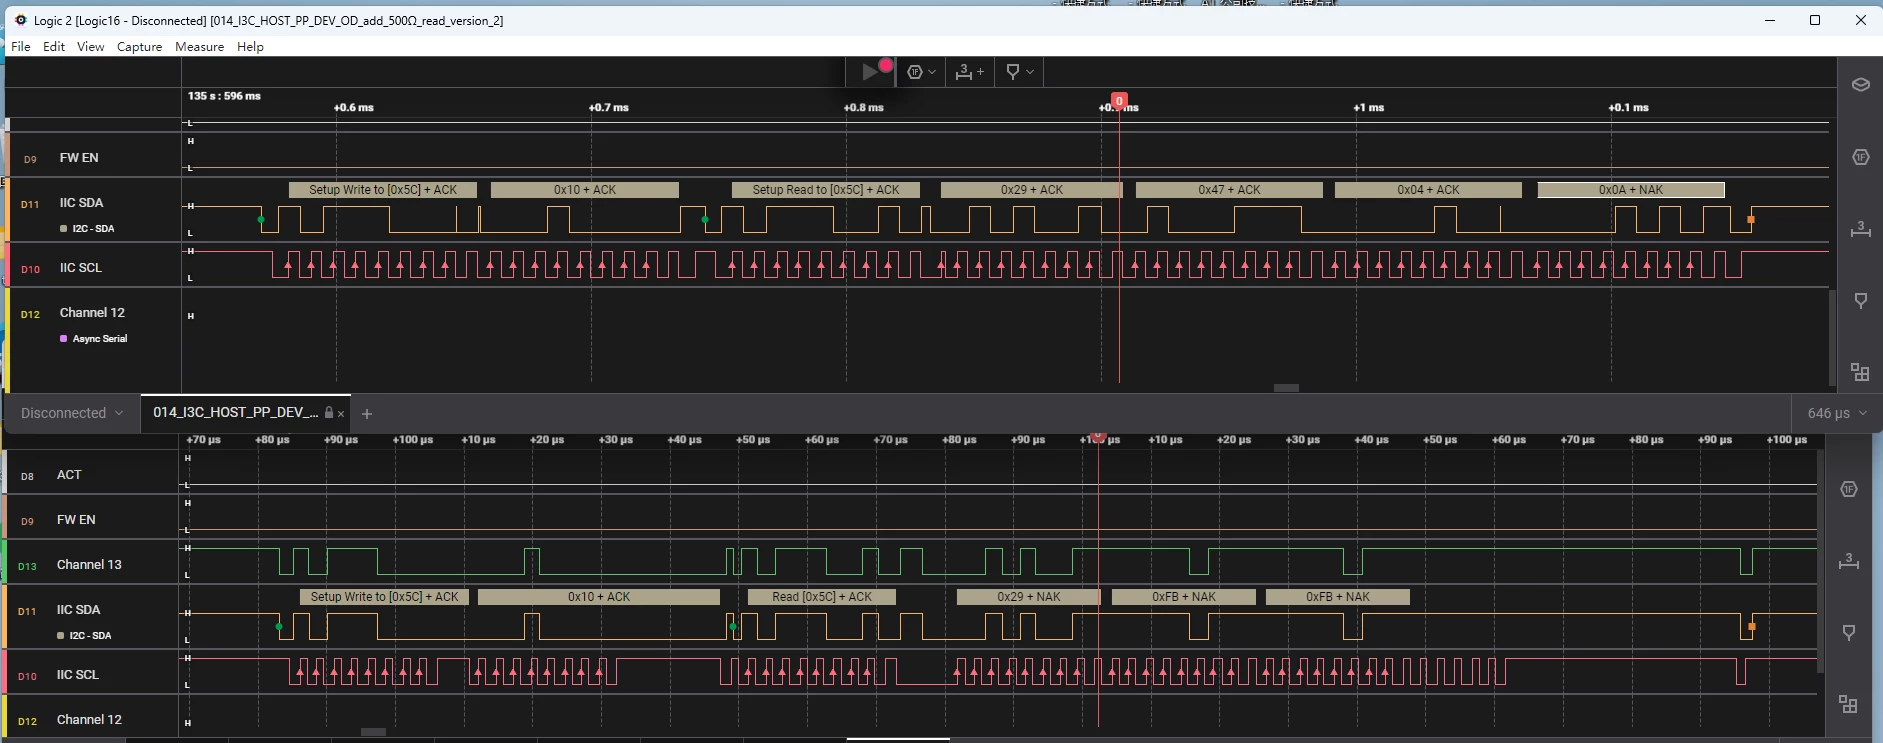This screenshot has width=1883, height=743.
Task: Select the 014_I3C_HOST_PP_DEV session tab
Action: point(235,412)
